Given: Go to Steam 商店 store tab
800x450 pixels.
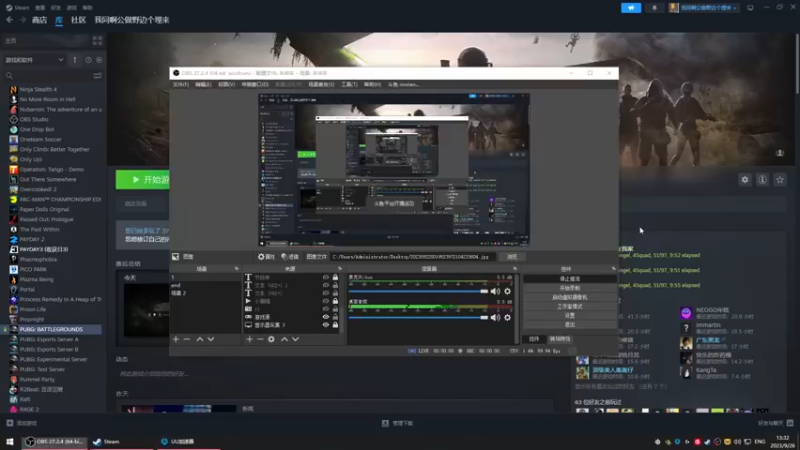Looking at the screenshot, I should point(39,20).
